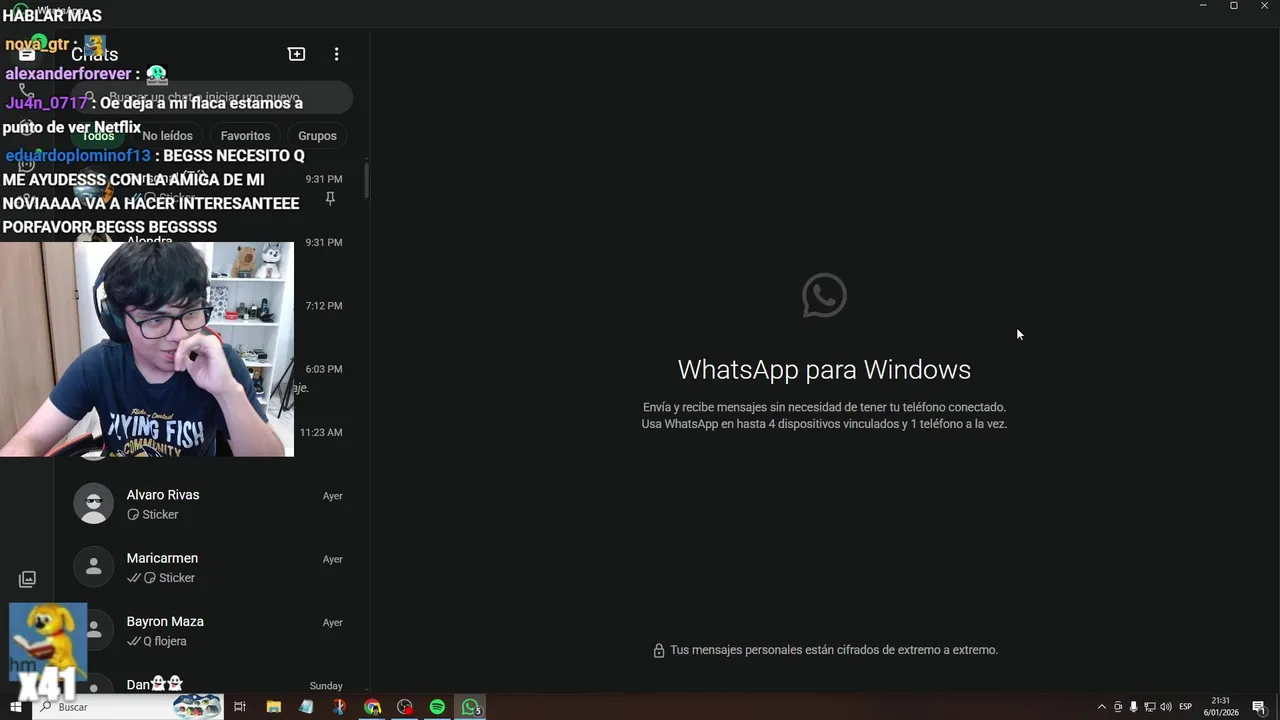Open OBS Studio from taskbar
This screenshot has height=720, width=1280.
(405, 707)
